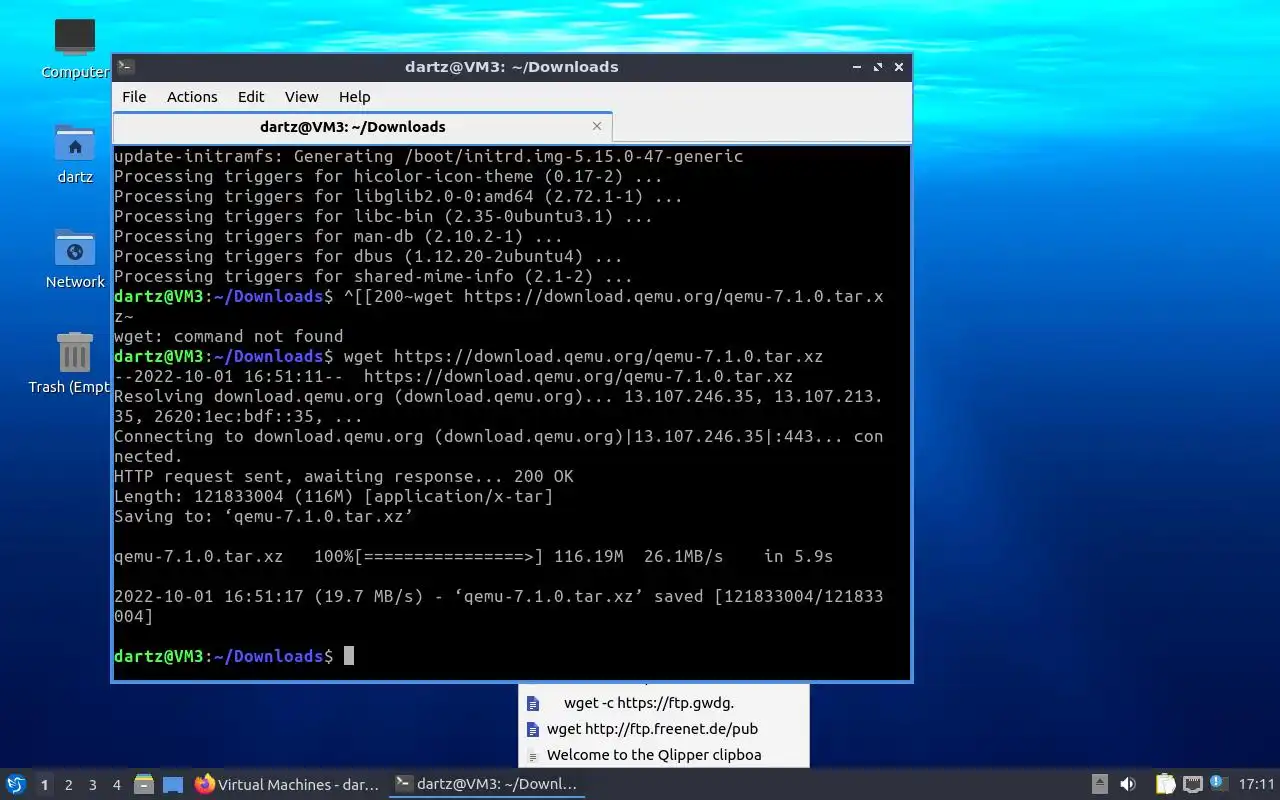Close the dartz@VM3 terminal tab
Image resolution: width=1280 pixels, height=800 pixels.
click(597, 126)
